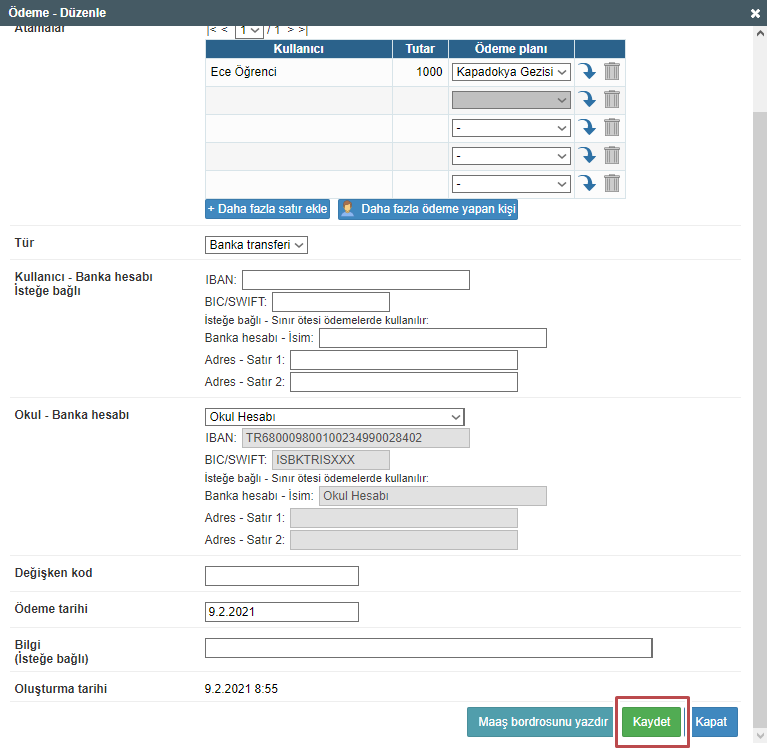Click the scrollbar down arrow

(x=760, y=735)
